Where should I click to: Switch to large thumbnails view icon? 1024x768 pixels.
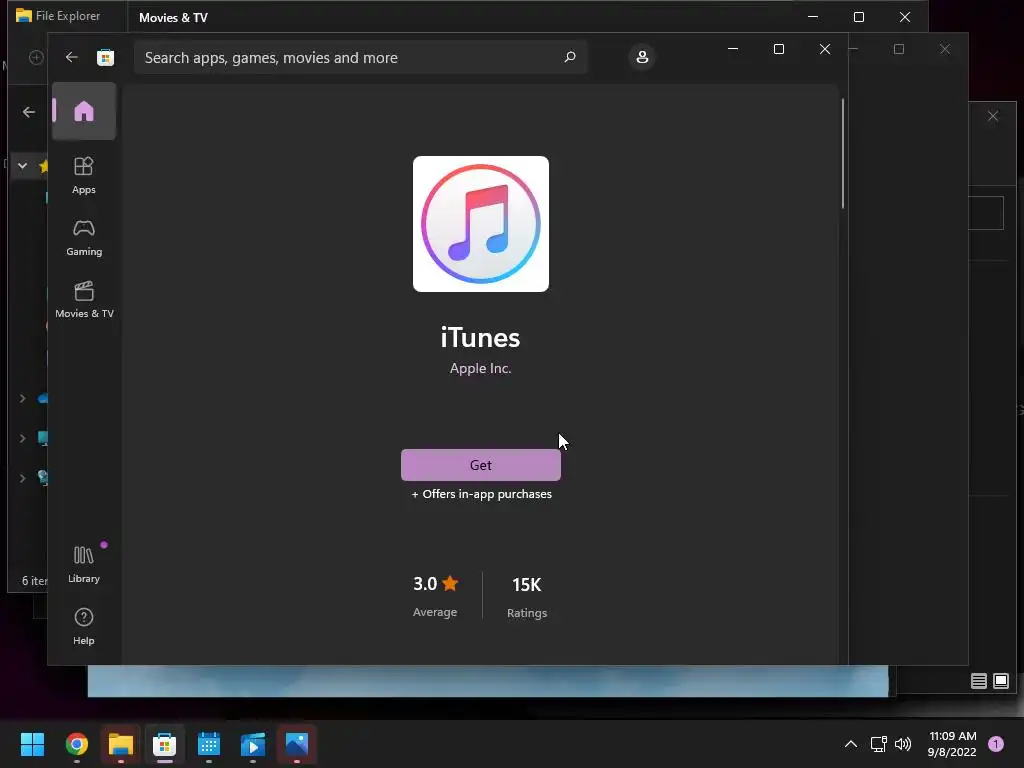point(1000,681)
